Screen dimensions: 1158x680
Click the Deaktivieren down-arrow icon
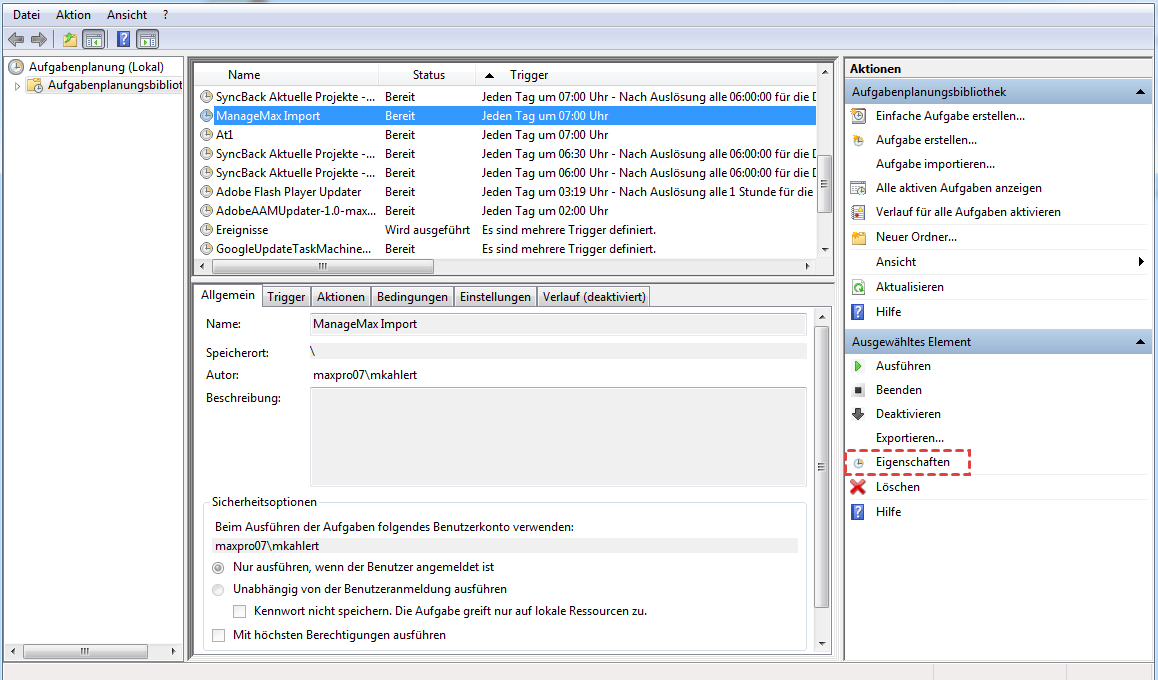click(x=857, y=414)
